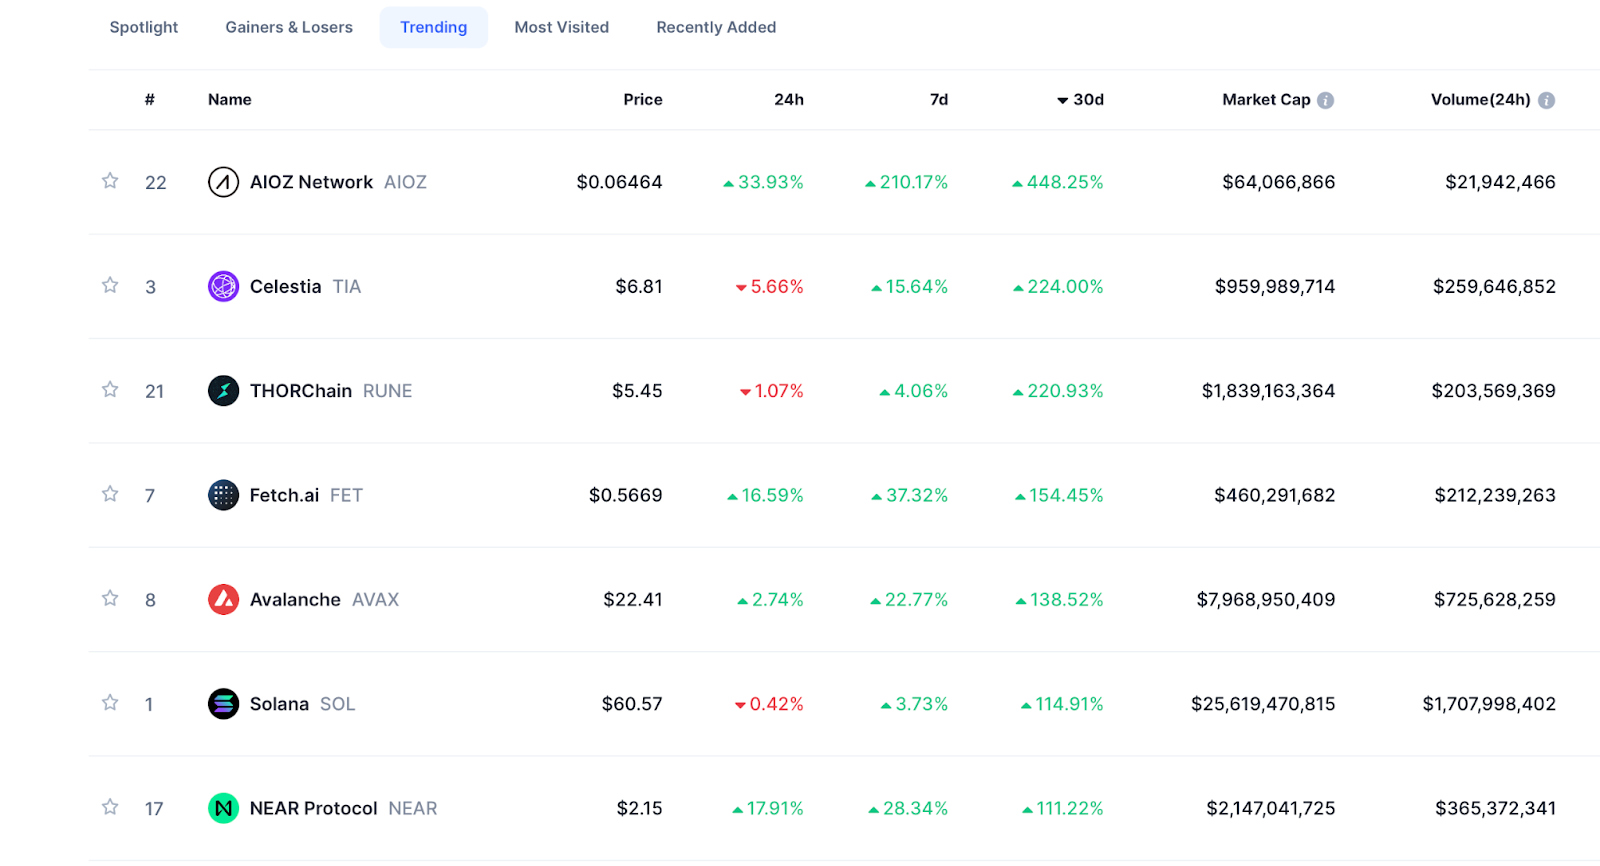Click the Solana logo icon
The image size is (1600, 866).
point(223,704)
